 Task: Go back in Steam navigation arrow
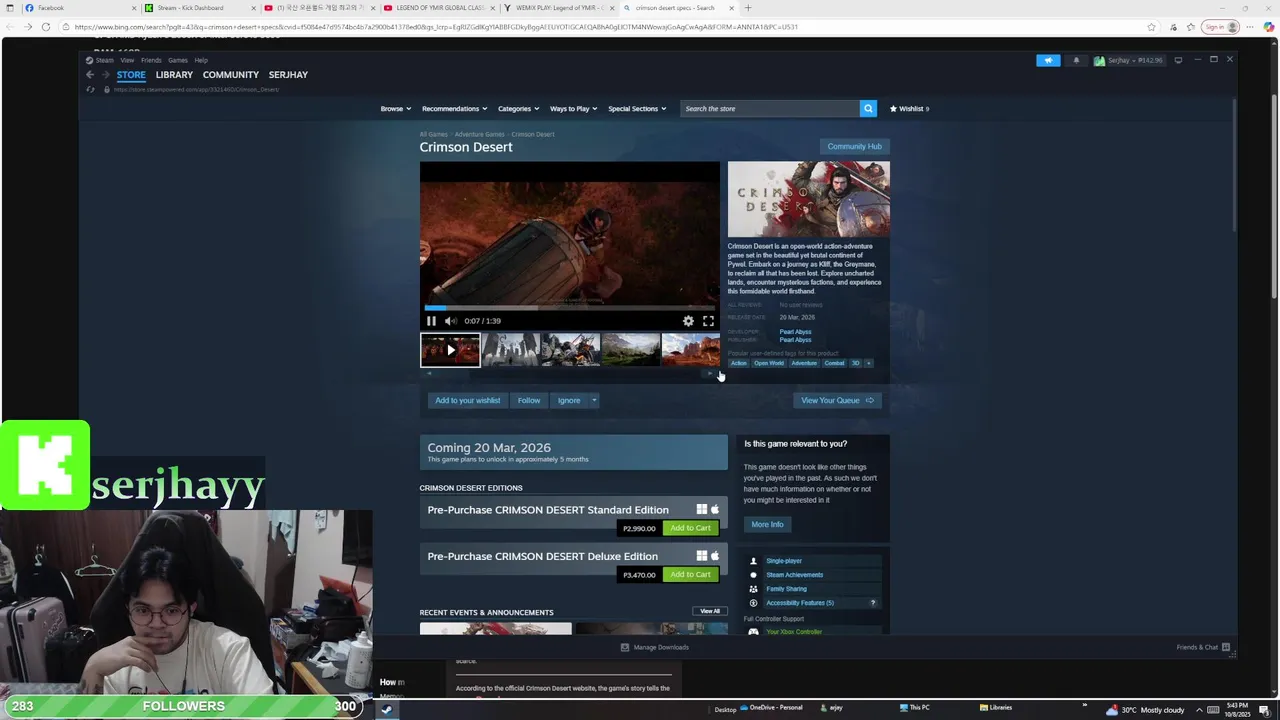89,75
